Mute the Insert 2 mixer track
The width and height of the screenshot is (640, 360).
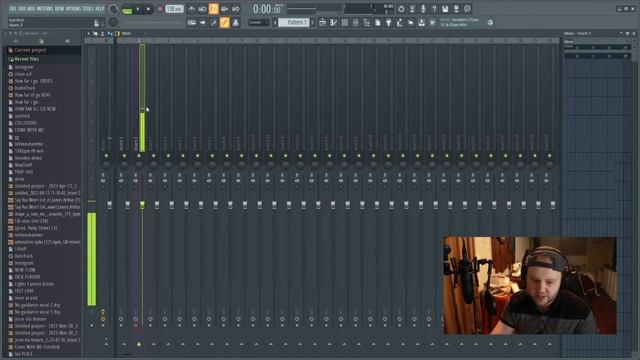(x=139, y=156)
